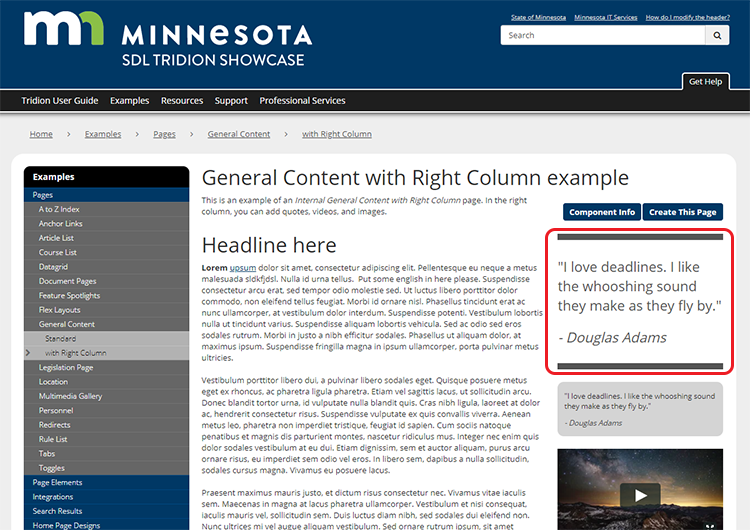Open Location in sidebar
The image size is (750, 530).
click(107, 381)
